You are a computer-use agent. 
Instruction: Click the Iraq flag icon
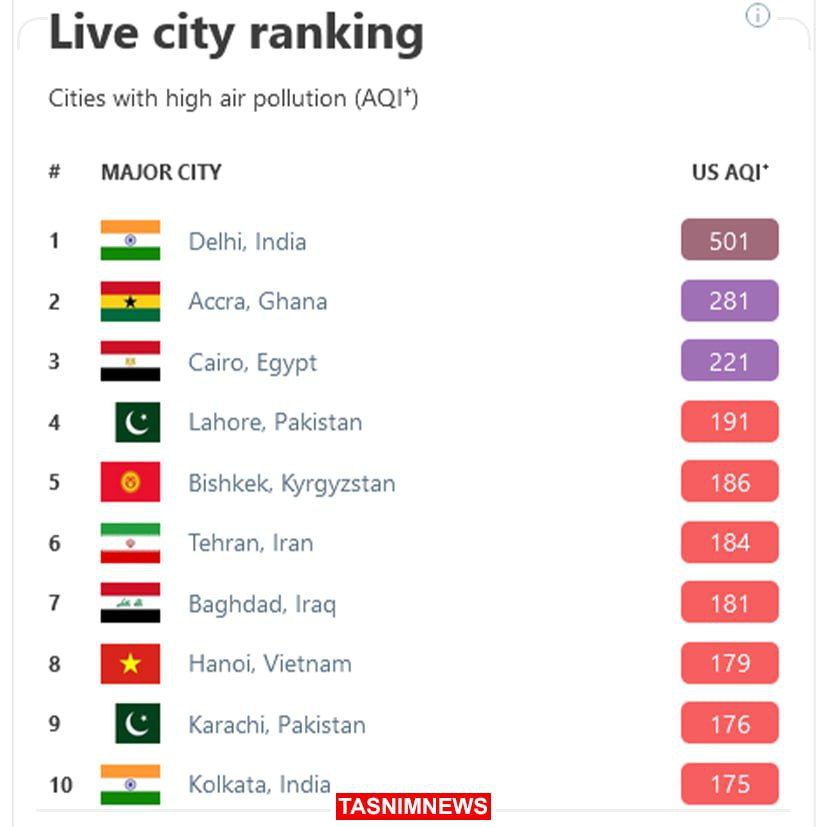pyautogui.click(x=130, y=603)
